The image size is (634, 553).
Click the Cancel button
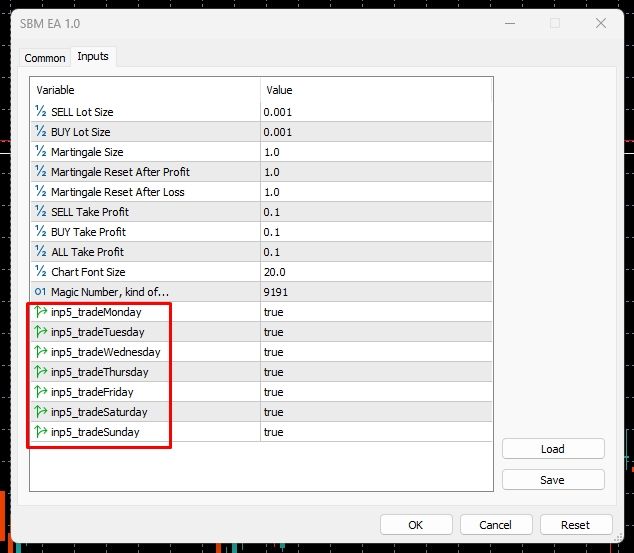click(495, 525)
